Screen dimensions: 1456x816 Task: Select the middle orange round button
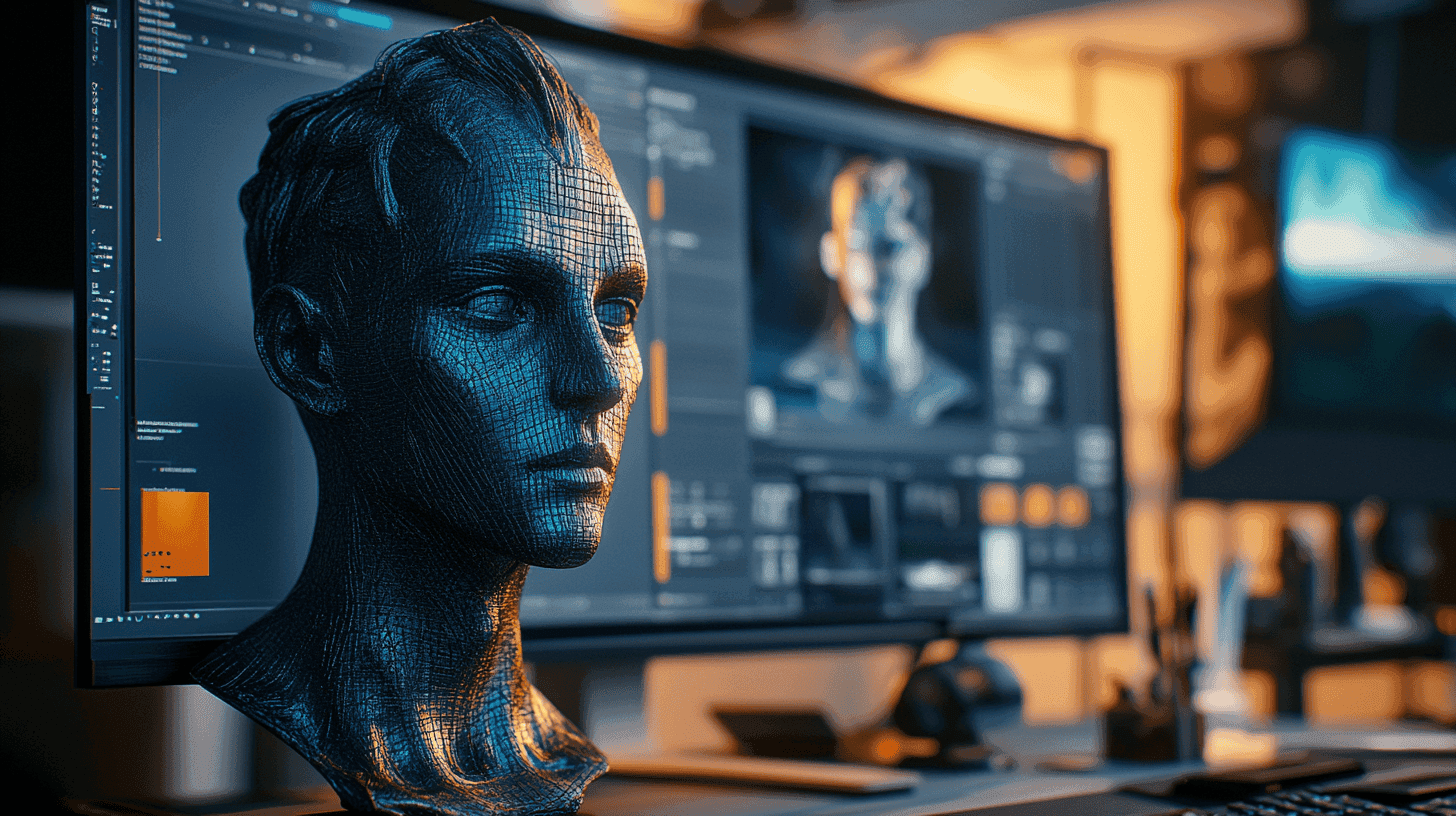click(x=1037, y=505)
